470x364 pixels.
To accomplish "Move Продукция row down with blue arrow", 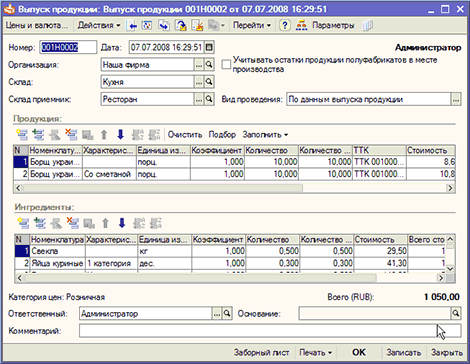I will pyautogui.click(x=121, y=135).
